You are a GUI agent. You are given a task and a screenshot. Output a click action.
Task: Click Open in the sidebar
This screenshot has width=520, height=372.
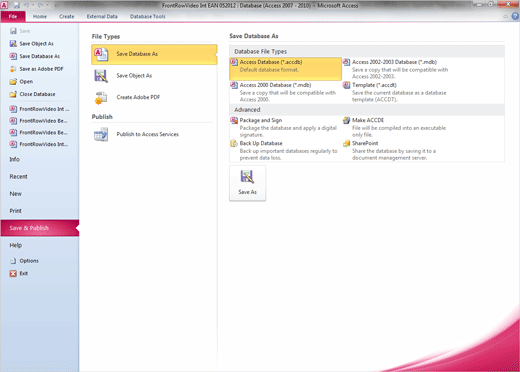coord(26,82)
